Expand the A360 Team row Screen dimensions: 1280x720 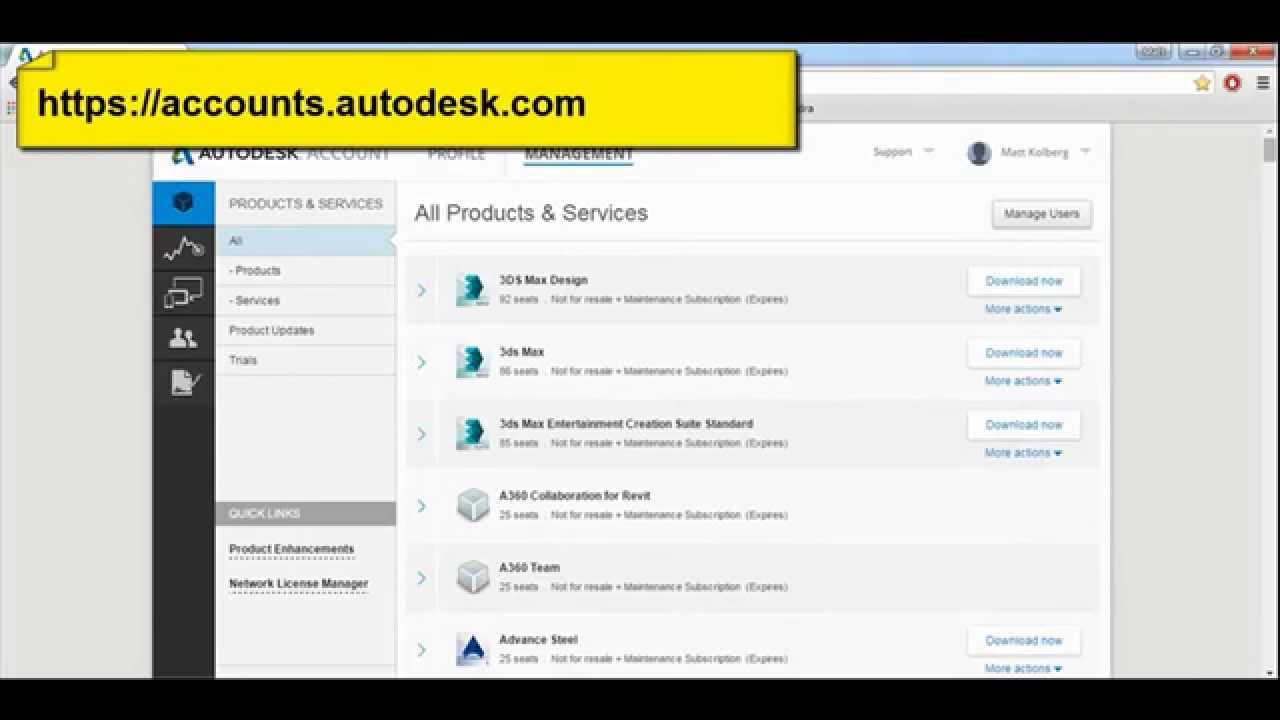point(422,578)
